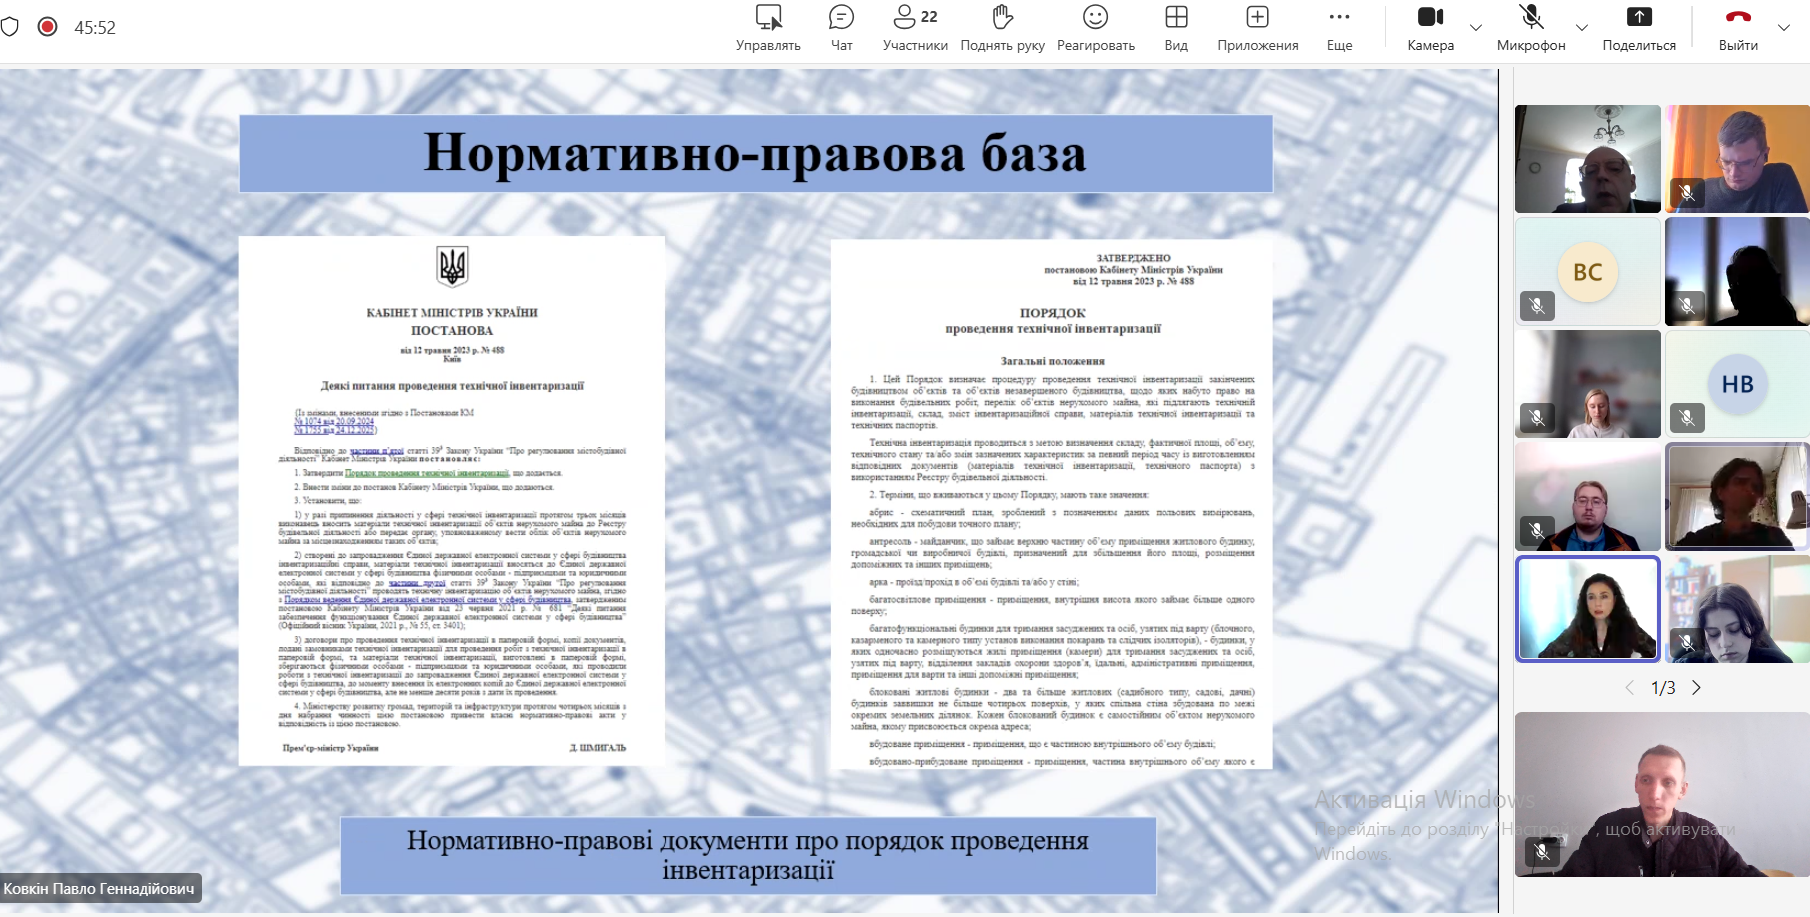This screenshot has height=917, width=1810.
Task: Show the Участники participants list
Action: (915, 28)
